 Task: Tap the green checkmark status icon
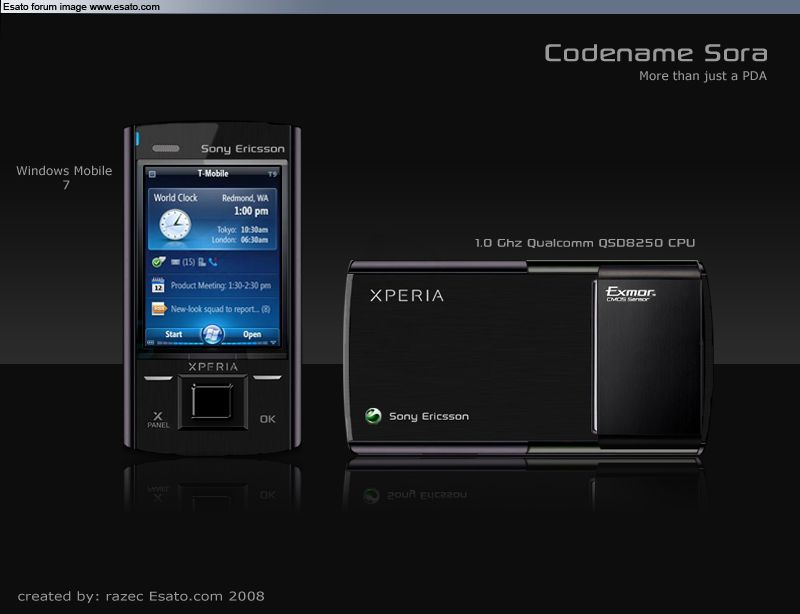pyautogui.click(x=157, y=262)
